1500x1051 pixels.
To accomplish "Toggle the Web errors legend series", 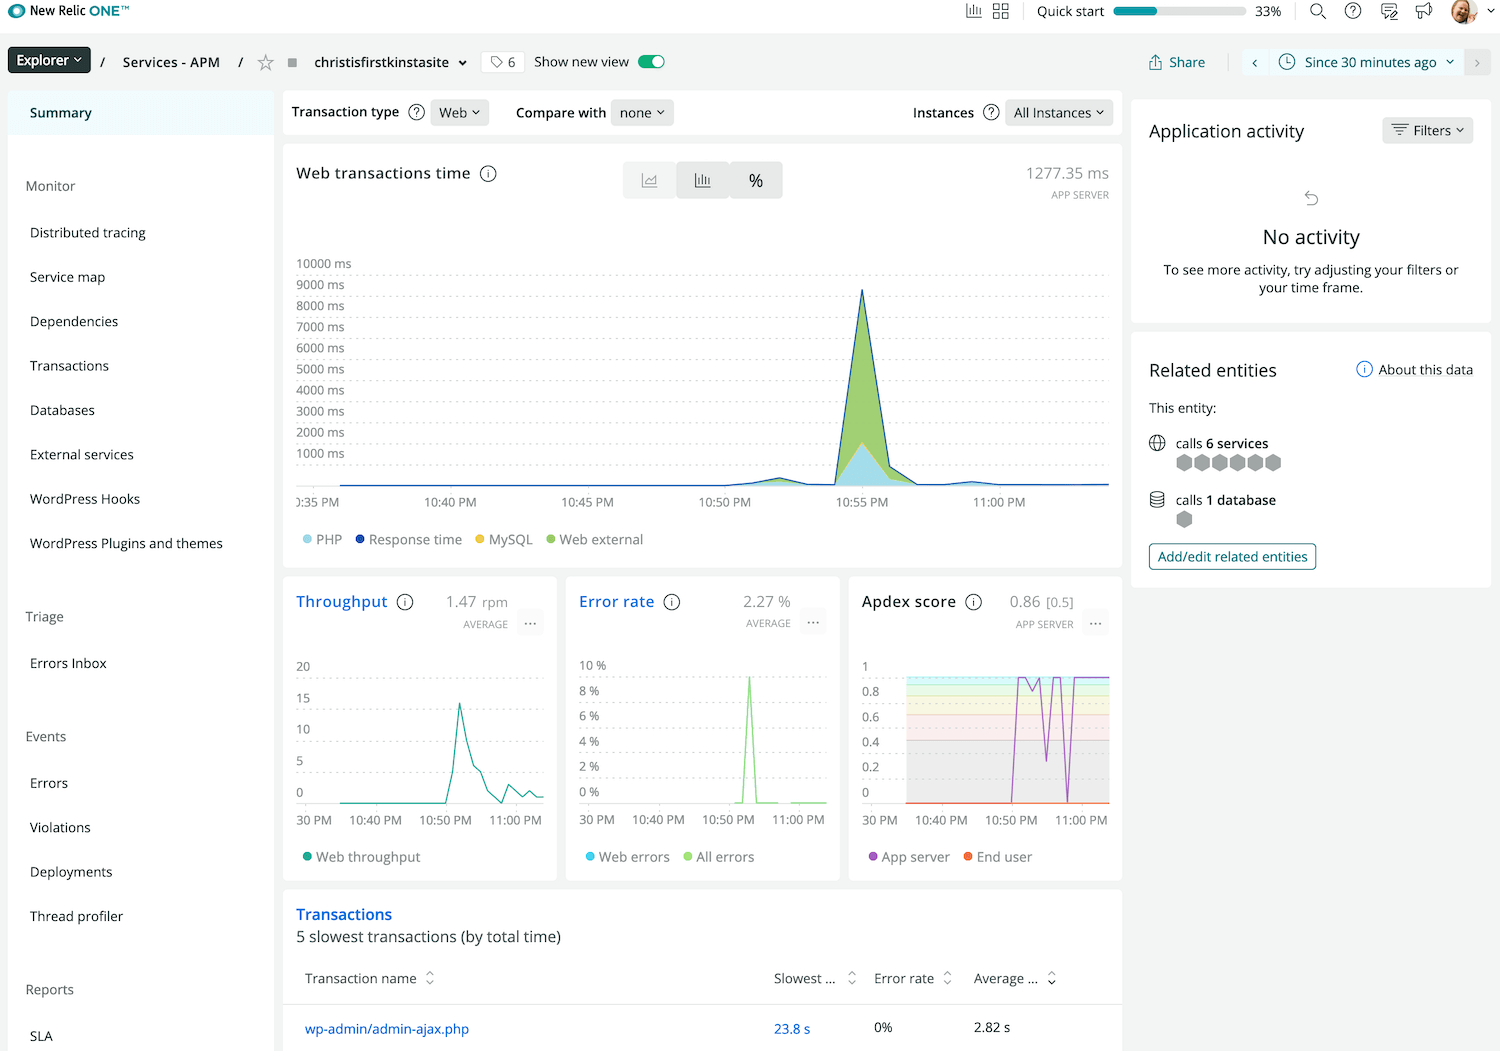I will click(x=627, y=857).
